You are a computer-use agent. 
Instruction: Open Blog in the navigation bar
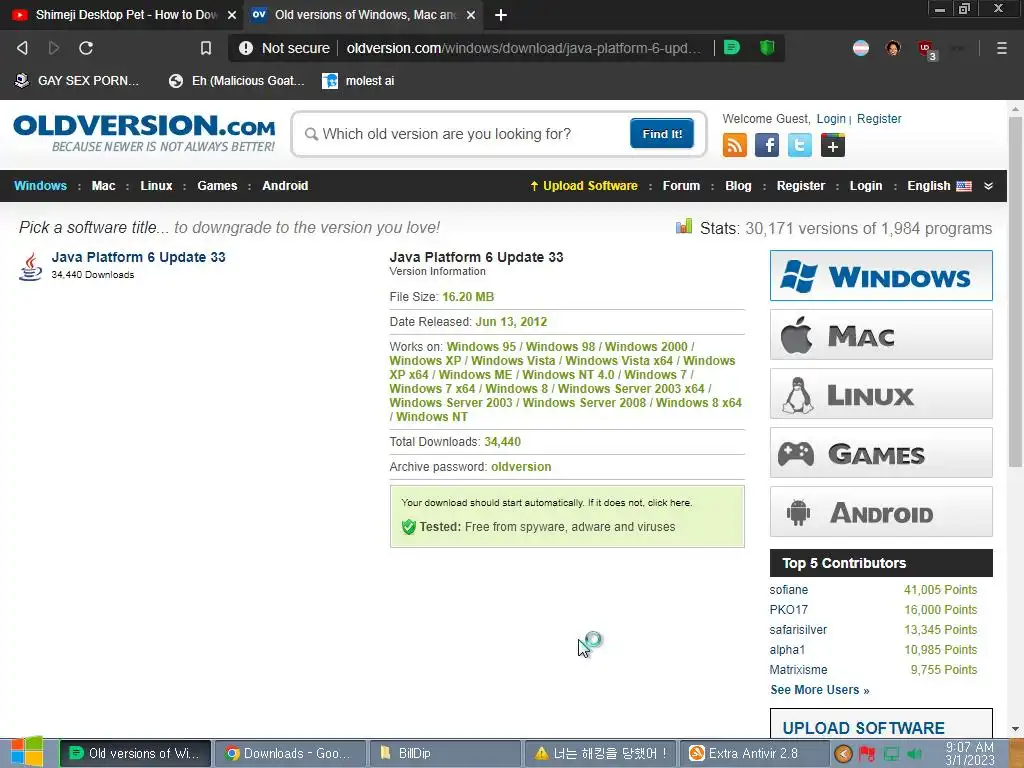tap(738, 185)
